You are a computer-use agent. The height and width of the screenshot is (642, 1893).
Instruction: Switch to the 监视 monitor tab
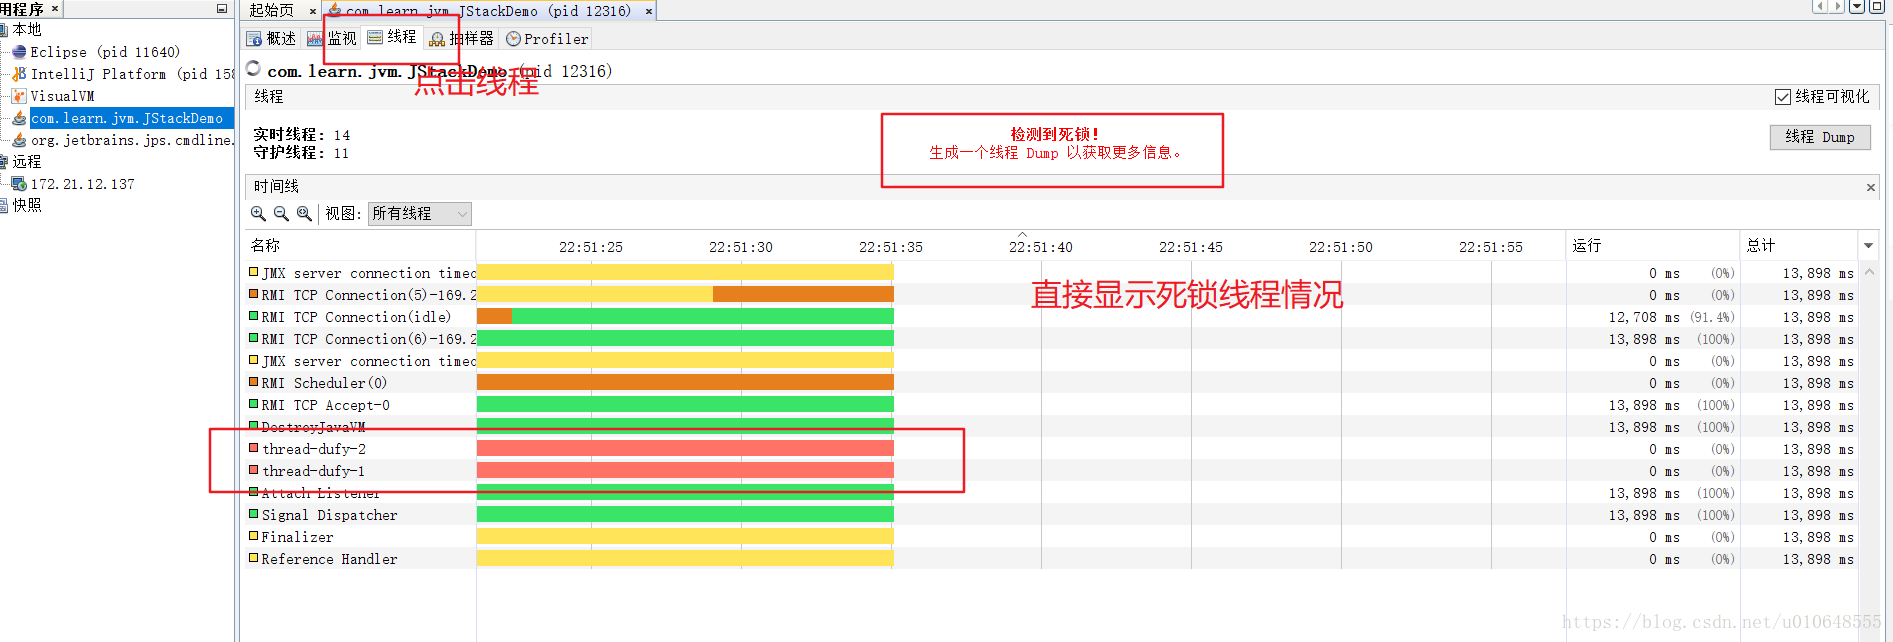coord(332,39)
